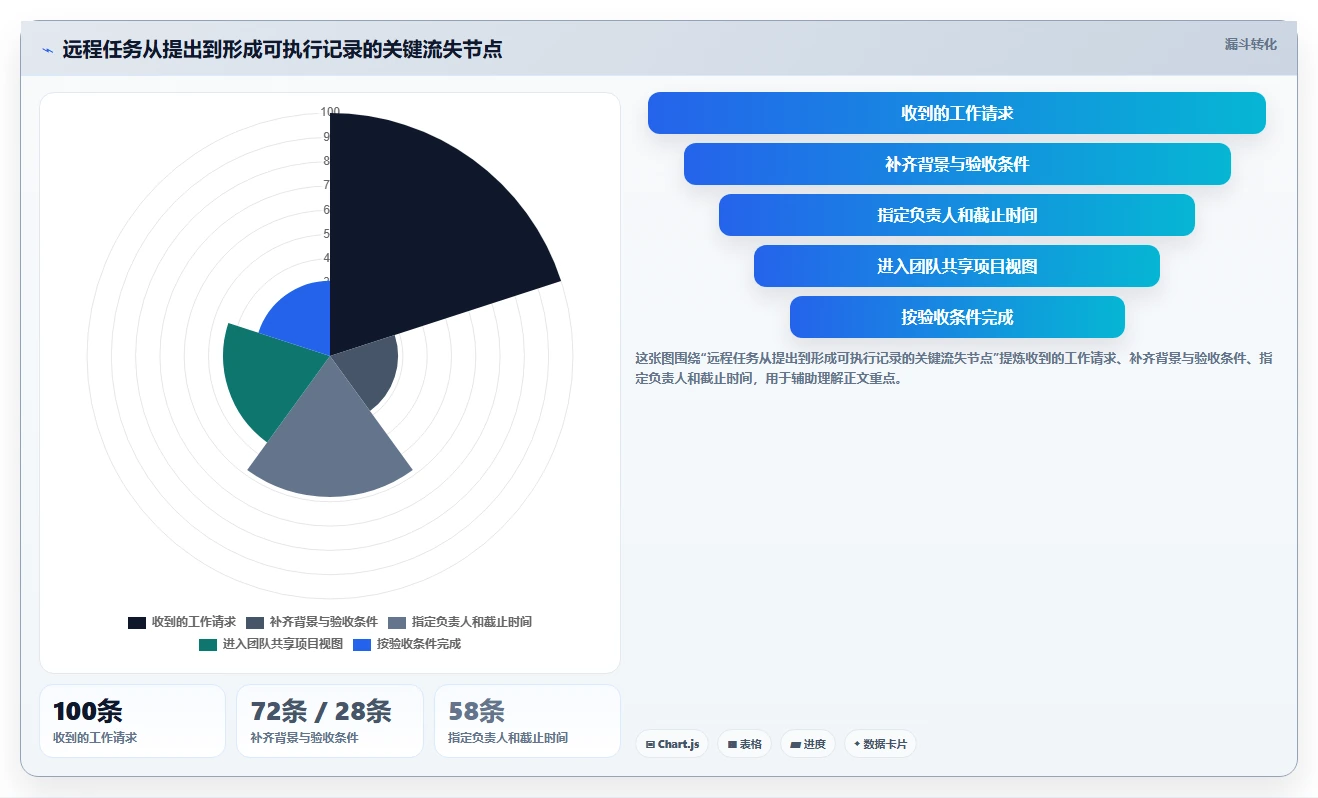This screenshot has height=798, width=1318.
Task: Click the Chart.js tag chip
Action: click(x=672, y=744)
